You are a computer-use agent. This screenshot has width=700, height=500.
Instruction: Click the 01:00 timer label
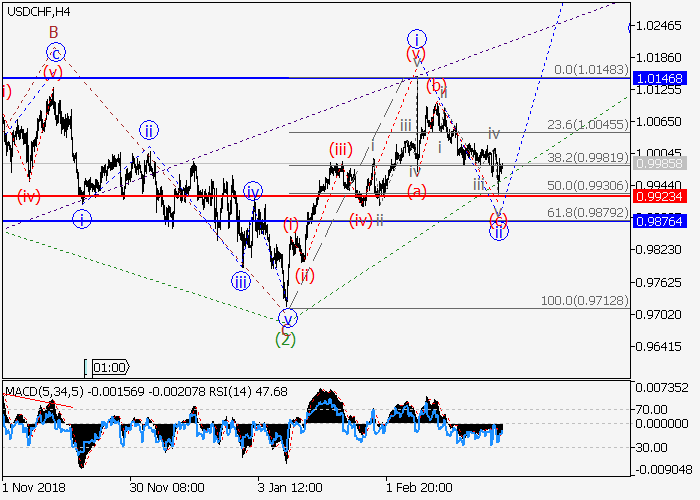tap(109, 367)
